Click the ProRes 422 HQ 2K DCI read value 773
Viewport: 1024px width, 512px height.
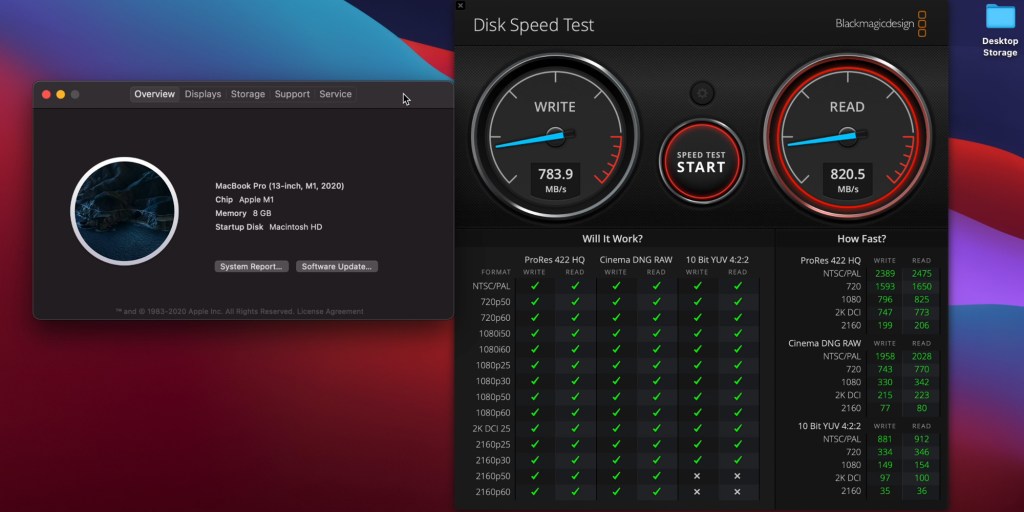tap(921, 313)
